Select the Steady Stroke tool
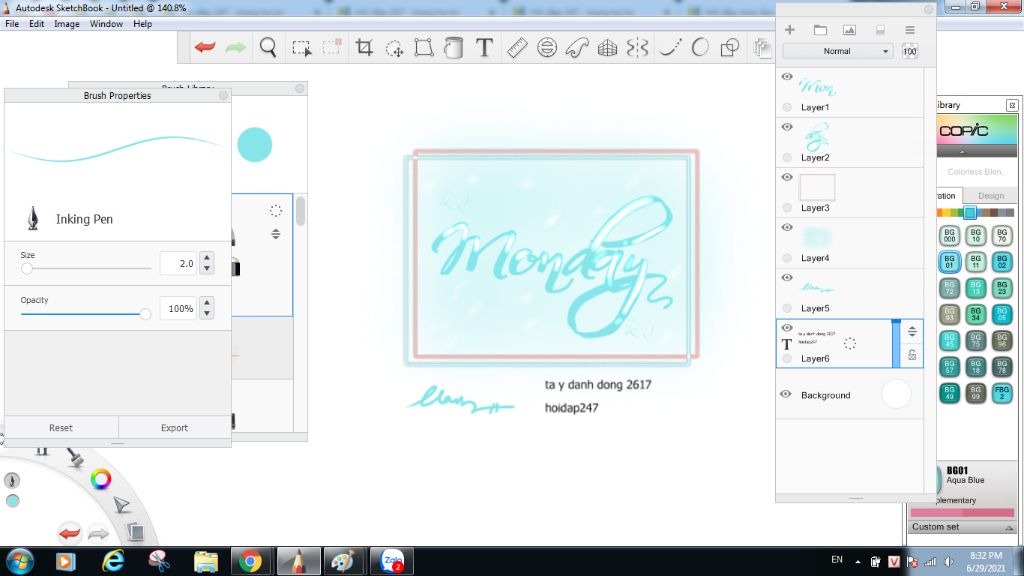The height and width of the screenshot is (576, 1024). point(669,47)
